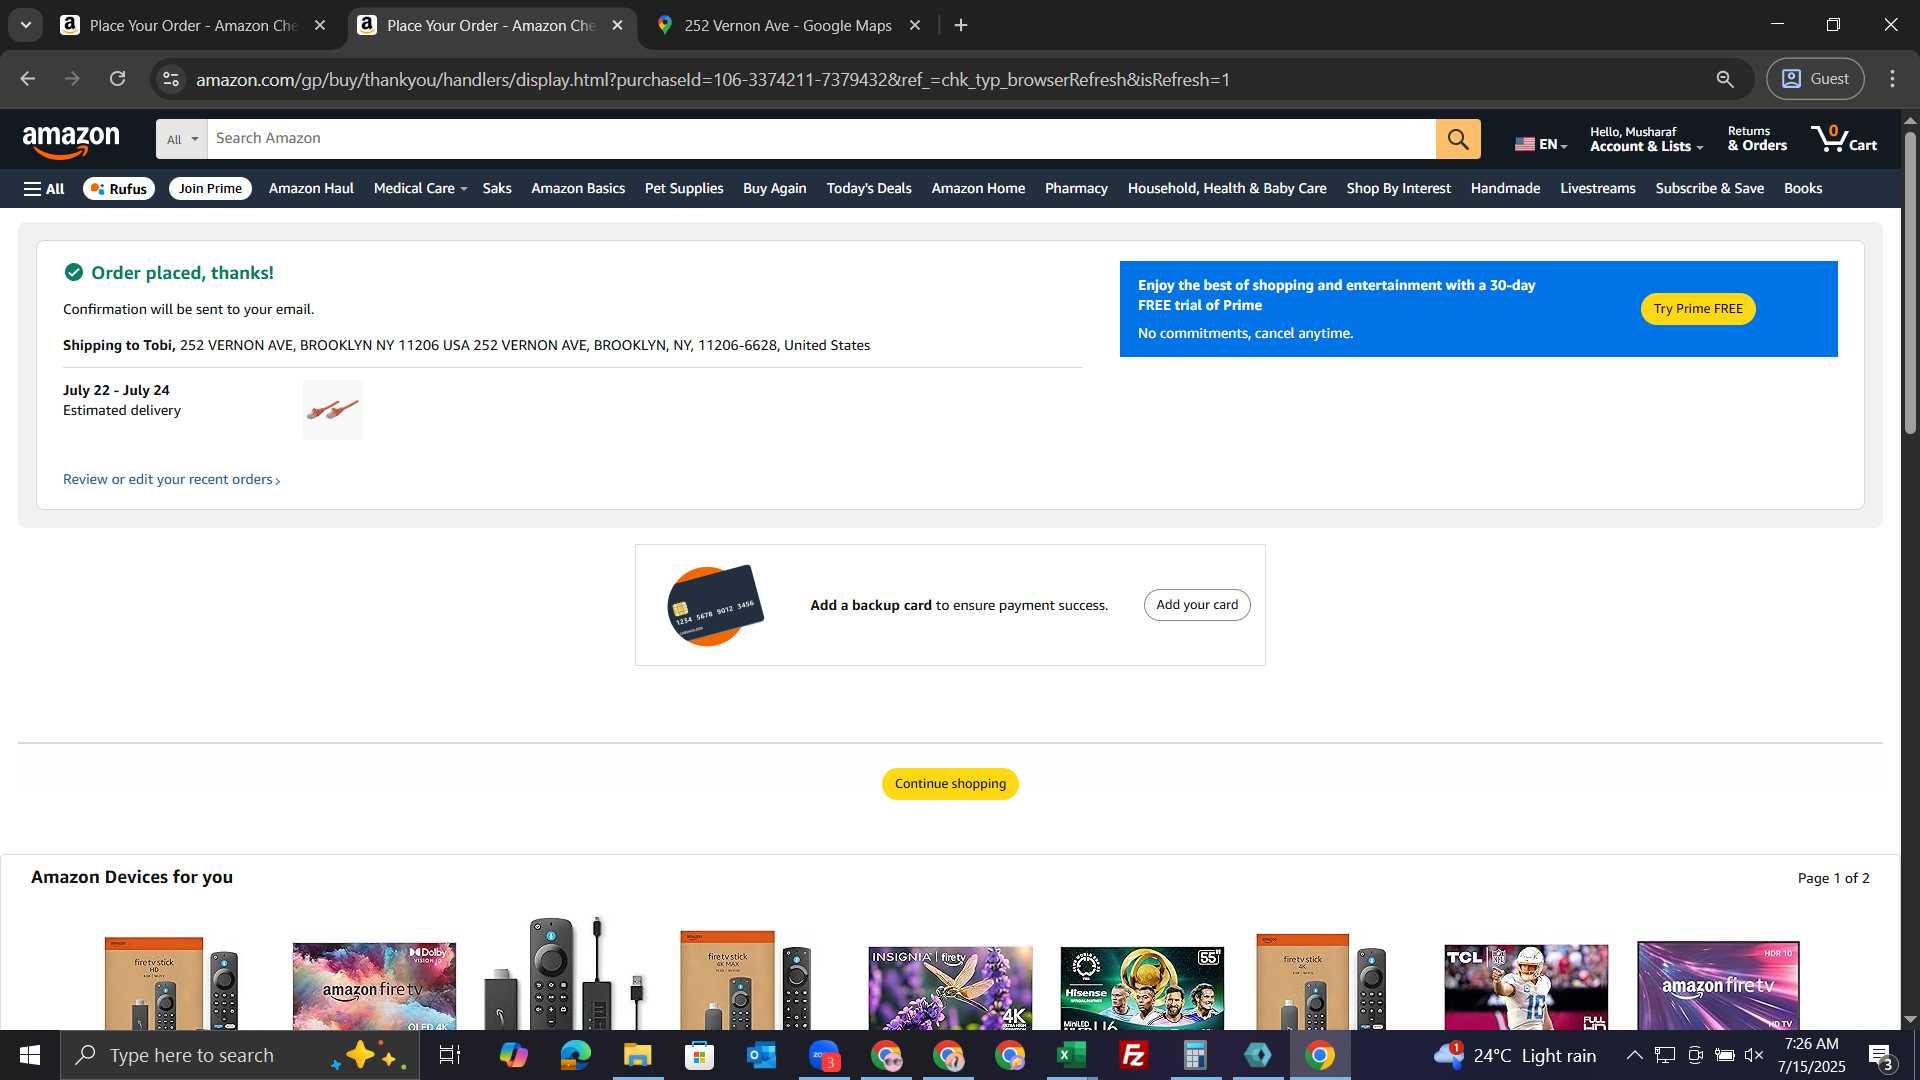Expand the All search category dropdown
Screen dimensions: 1920x1080
click(x=182, y=139)
